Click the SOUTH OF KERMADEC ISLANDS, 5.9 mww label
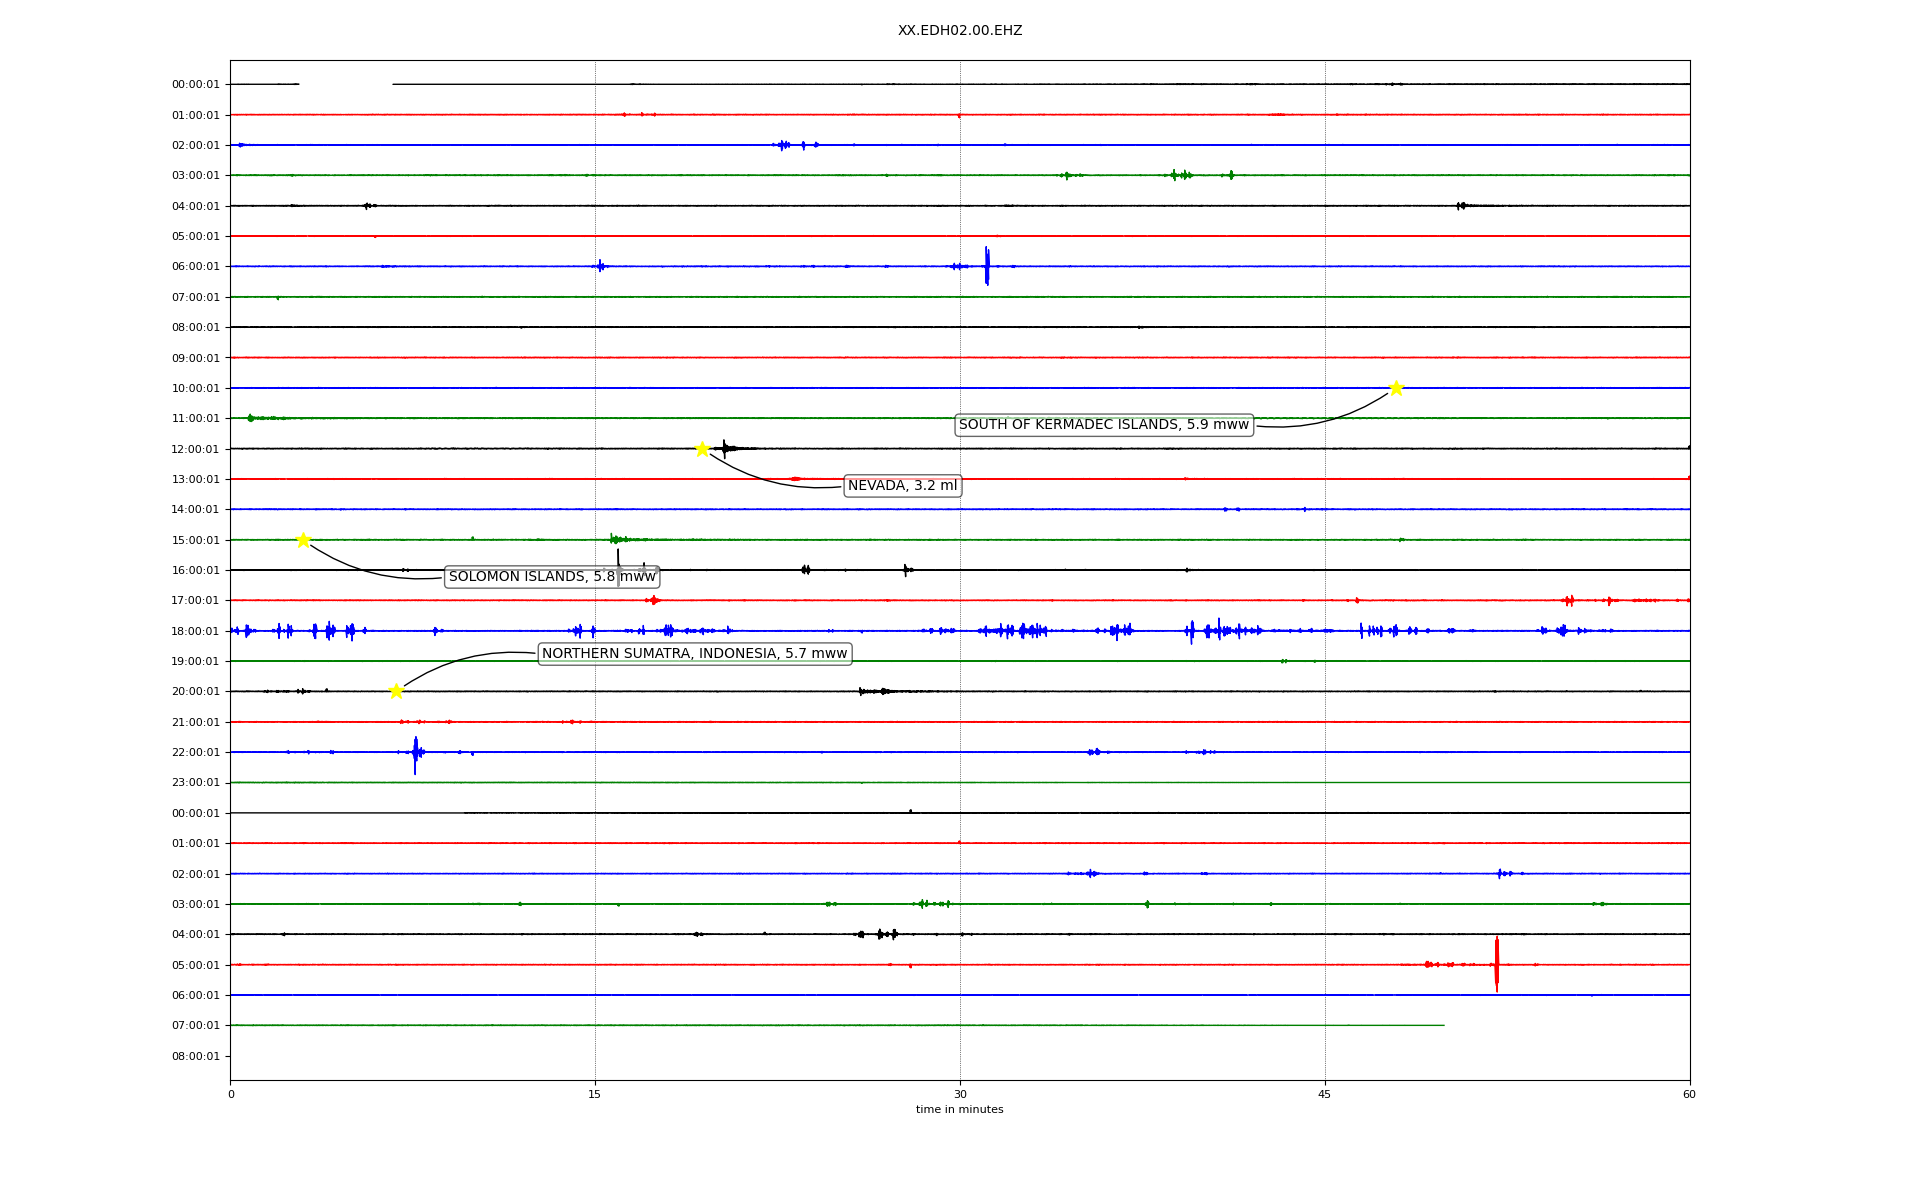1920x1200 pixels. (1103, 425)
